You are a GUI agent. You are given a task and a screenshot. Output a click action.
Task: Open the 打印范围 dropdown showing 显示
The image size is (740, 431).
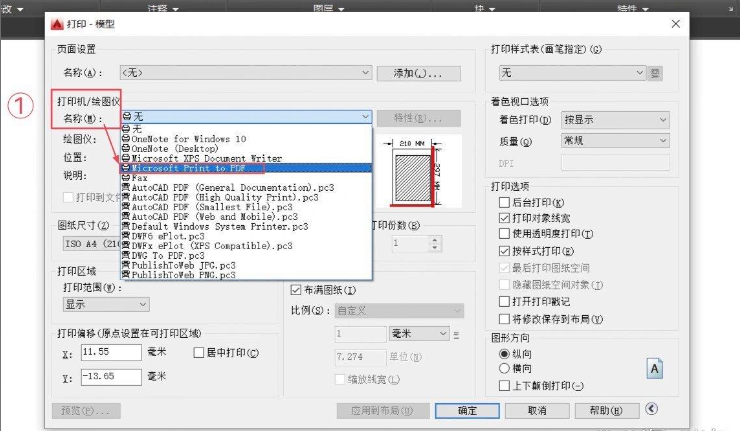click(105, 304)
